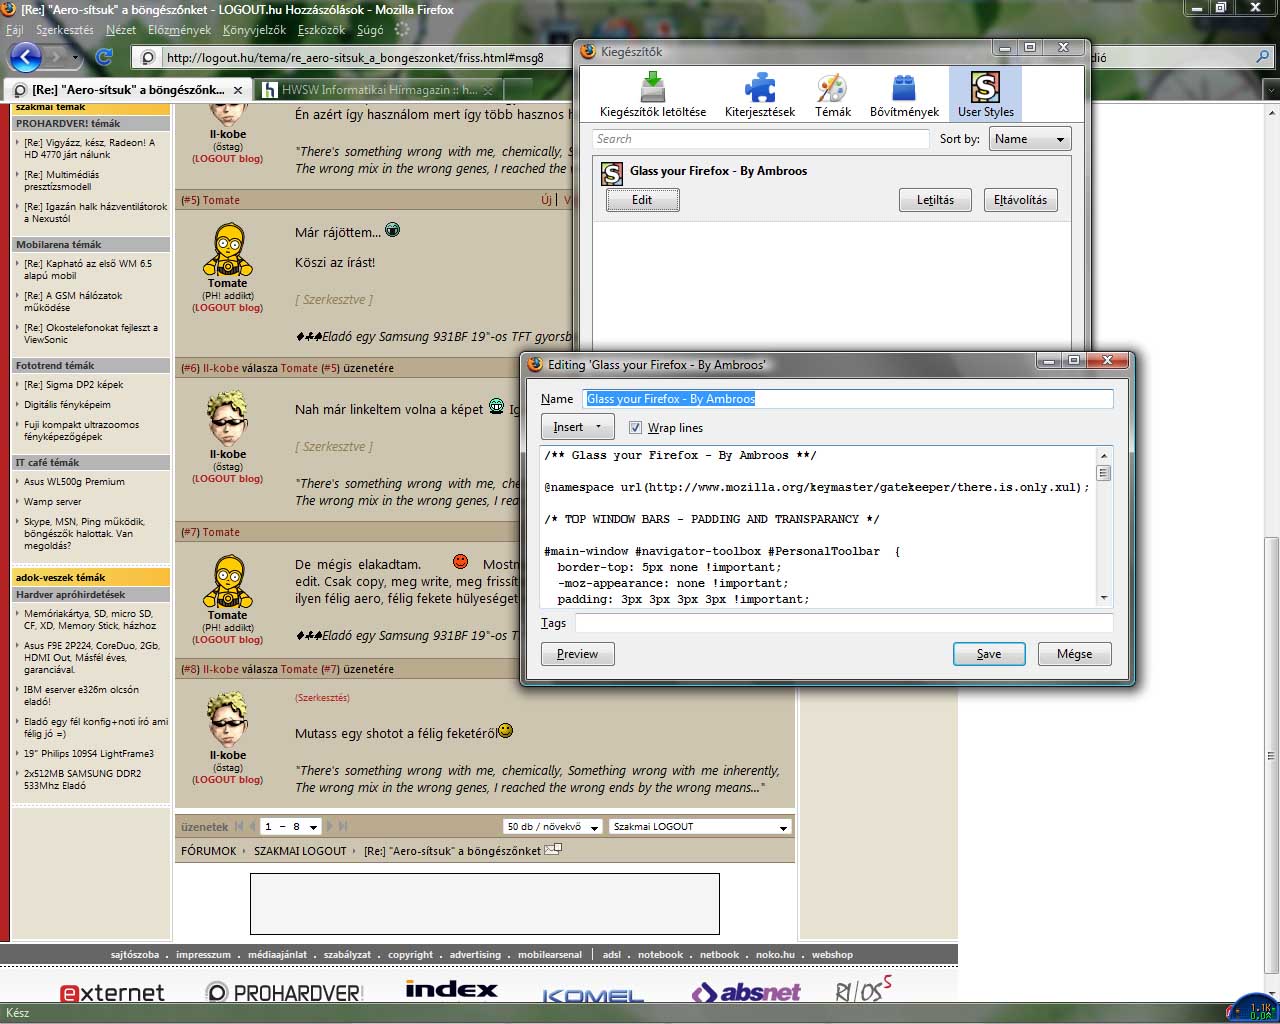The height and width of the screenshot is (1024, 1280).
Task: Open the Eszközök menu
Action: (321, 30)
